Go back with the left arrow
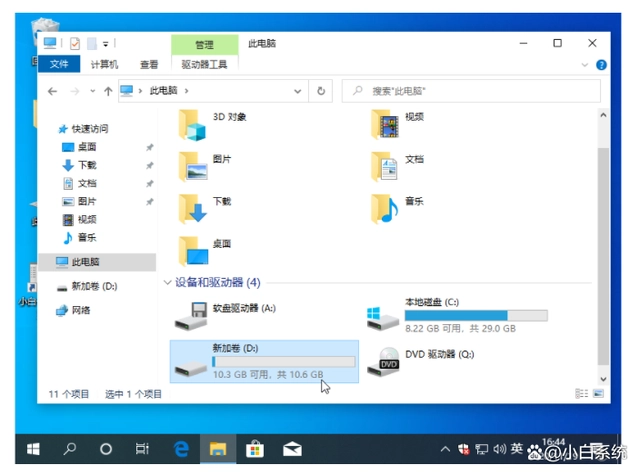640x475 pixels. pyautogui.click(x=52, y=91)
